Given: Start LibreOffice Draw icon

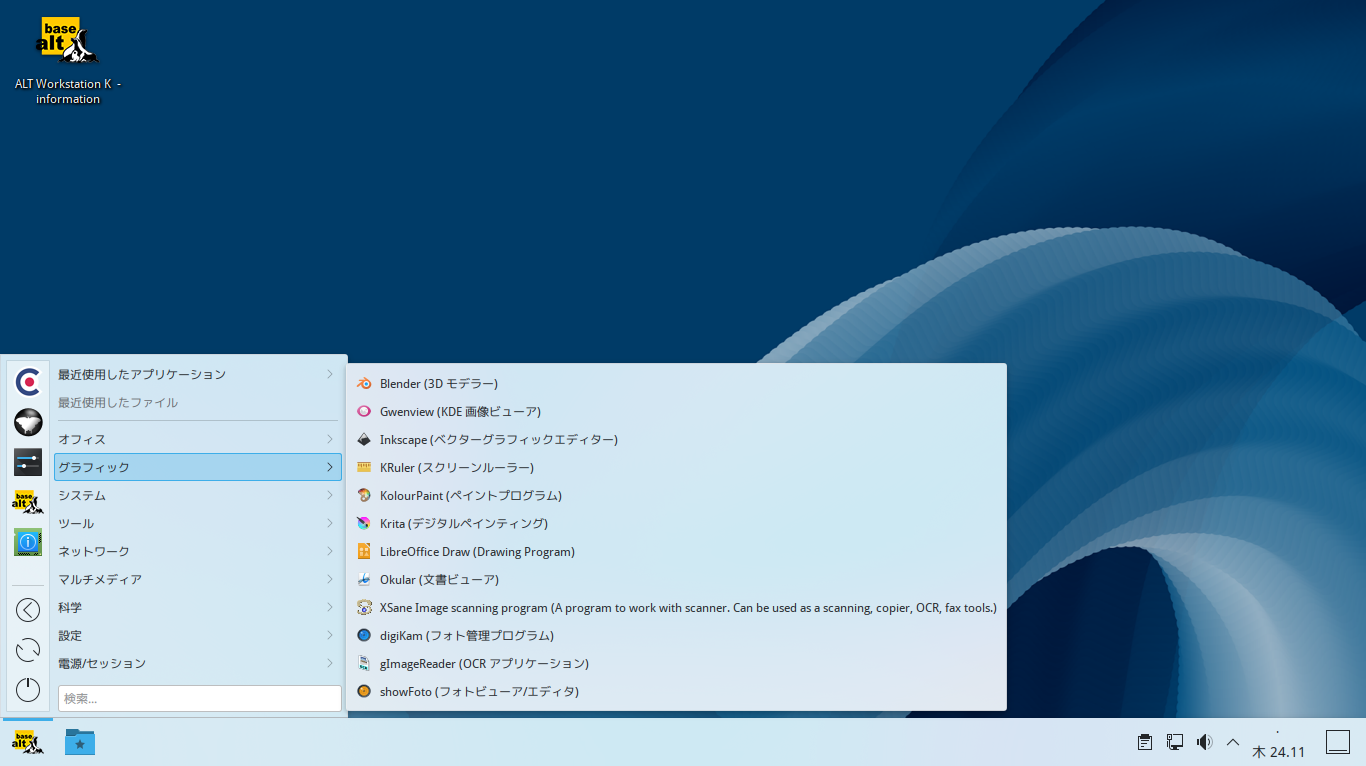Looking at the screenshot, I should pyautogui.click(x=364, y=551).
